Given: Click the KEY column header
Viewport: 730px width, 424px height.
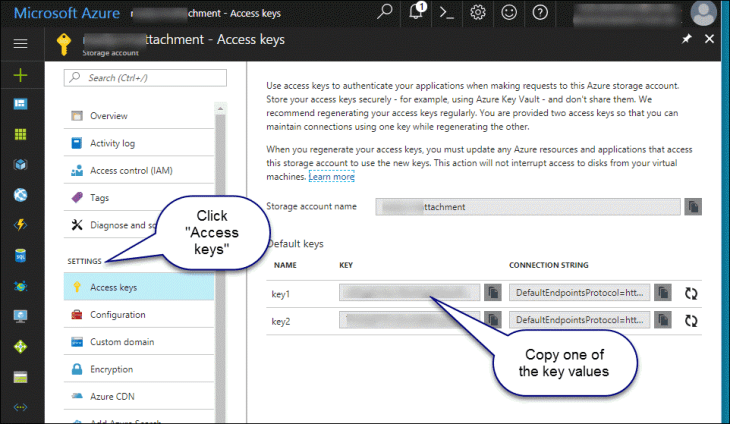Looking at the screenshot, I should [x=346, y=265].
